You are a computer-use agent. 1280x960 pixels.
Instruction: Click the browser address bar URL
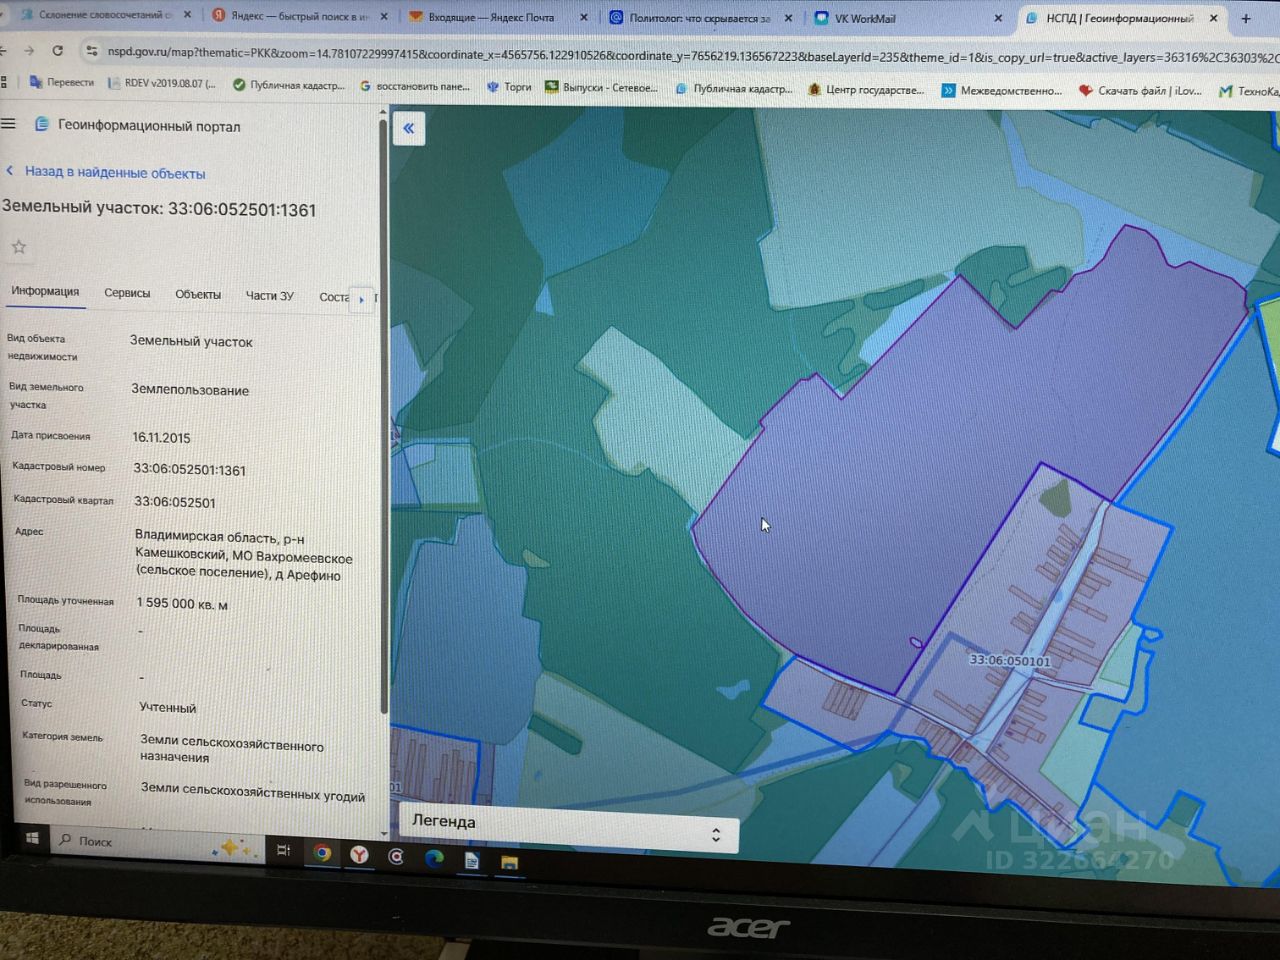click(690, 56)
